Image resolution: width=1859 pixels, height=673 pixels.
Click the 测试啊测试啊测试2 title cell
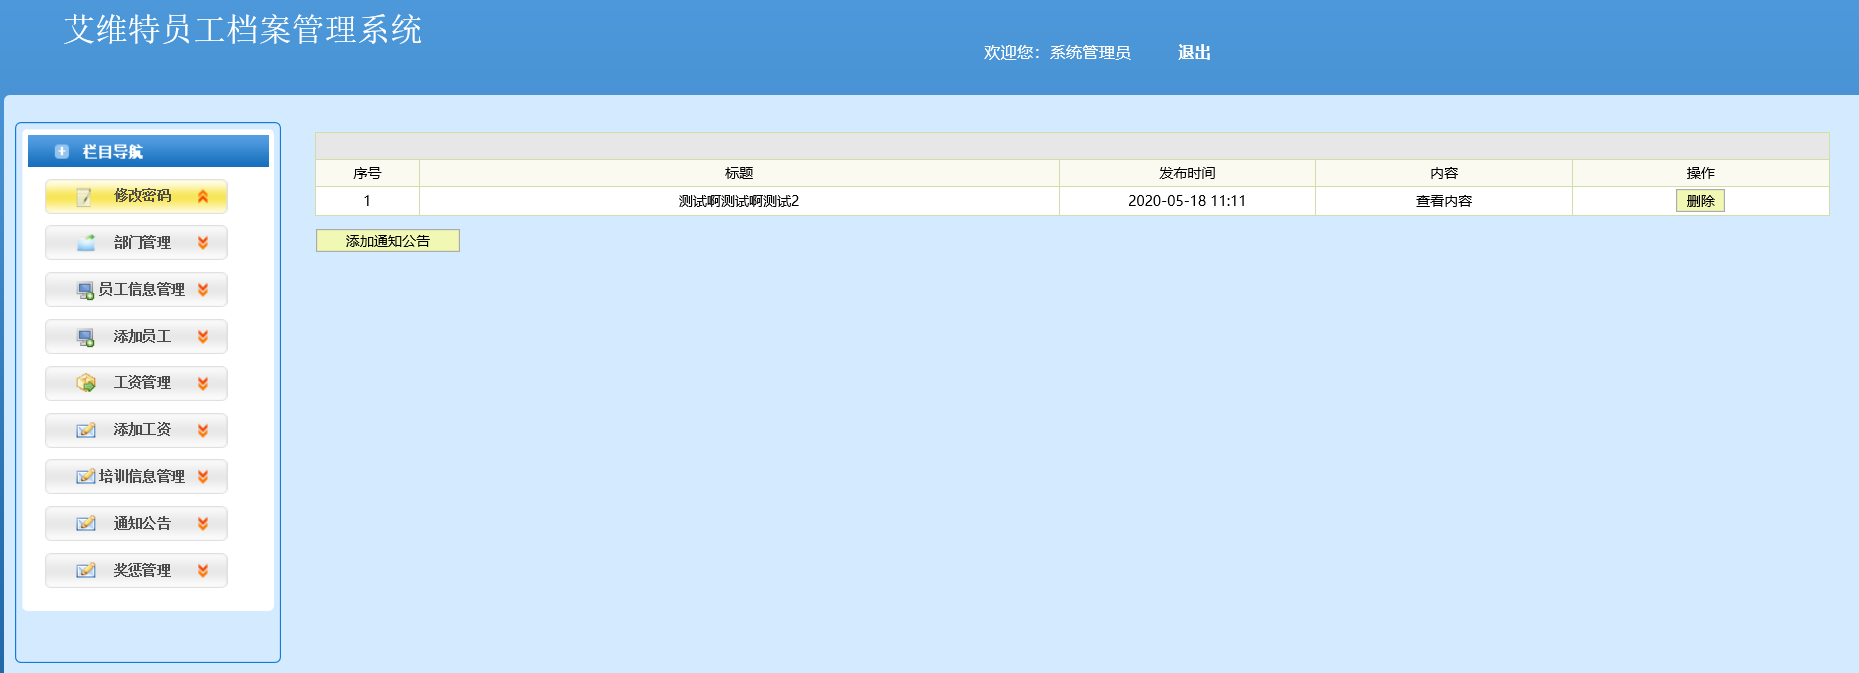tap(739, 201)
